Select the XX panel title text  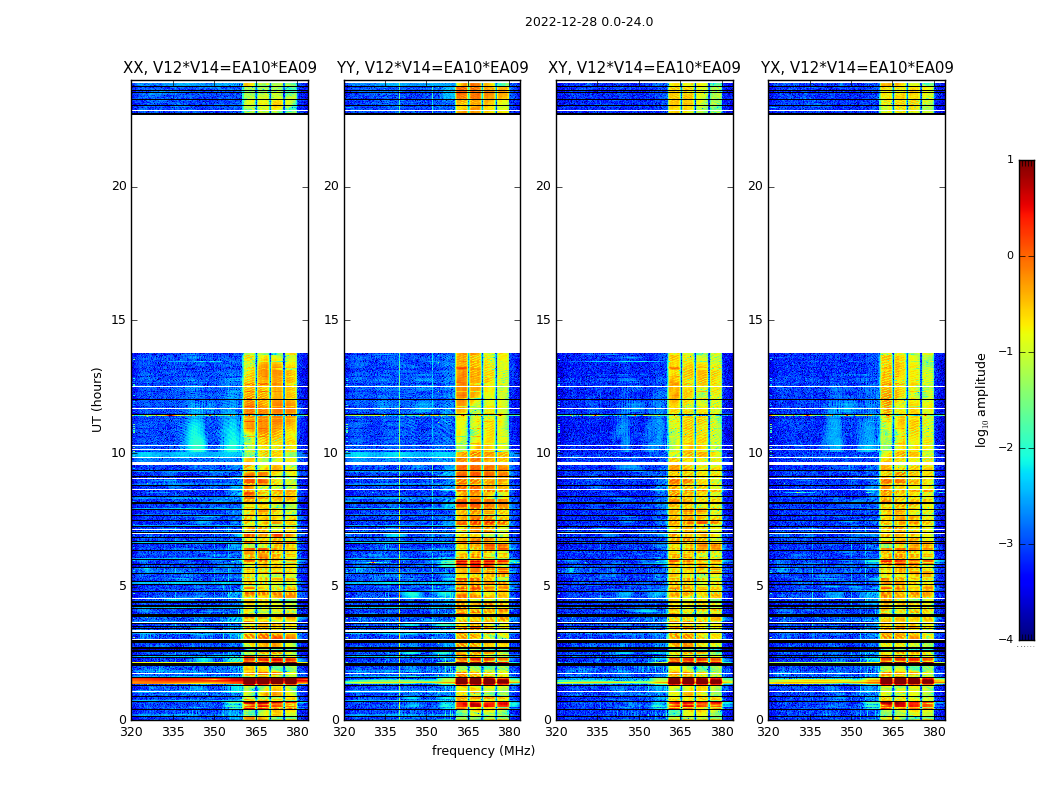coord(219,68)
